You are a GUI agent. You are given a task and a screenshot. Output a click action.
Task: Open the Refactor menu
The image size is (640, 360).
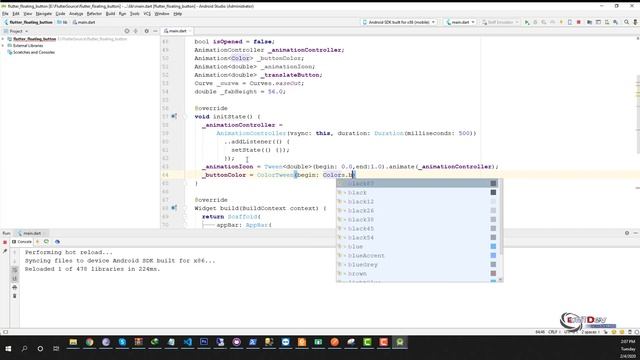click(x=94, y=14)
